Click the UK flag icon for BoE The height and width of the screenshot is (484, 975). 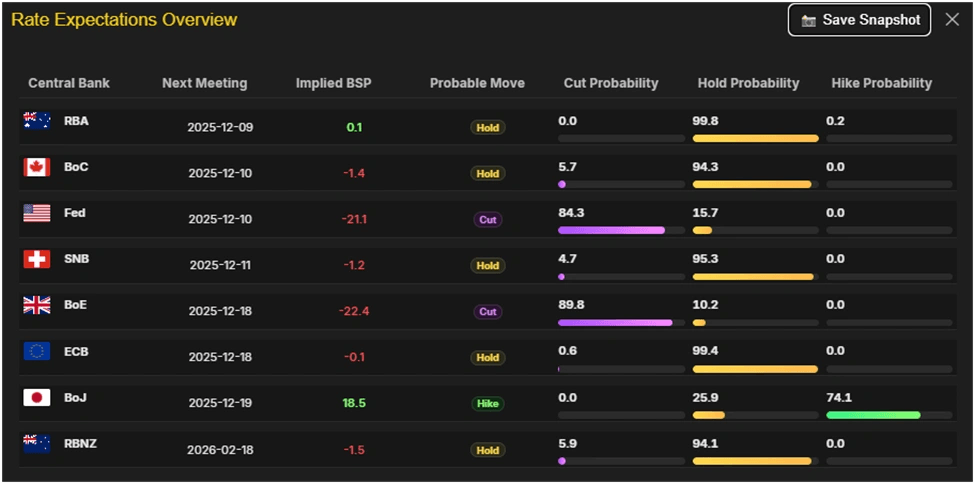click(x=37, y=305)
